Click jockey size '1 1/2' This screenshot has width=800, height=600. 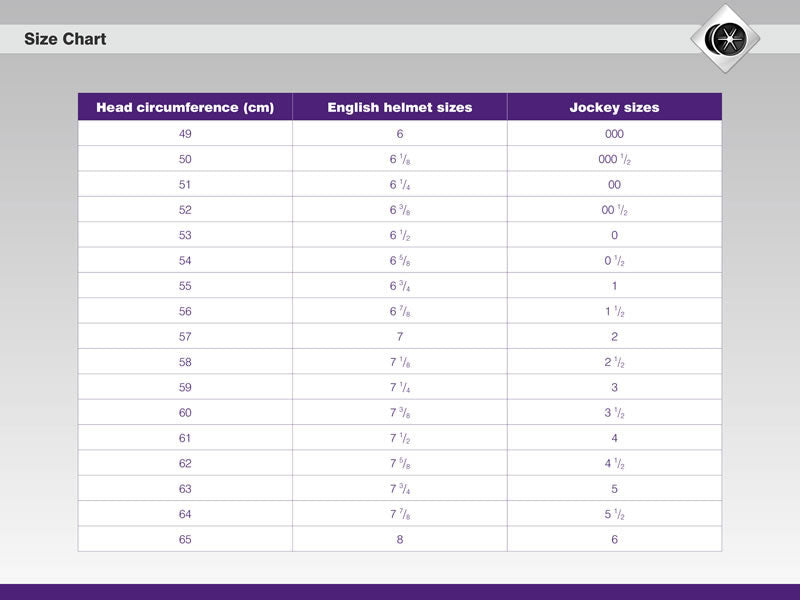[614, 311]
